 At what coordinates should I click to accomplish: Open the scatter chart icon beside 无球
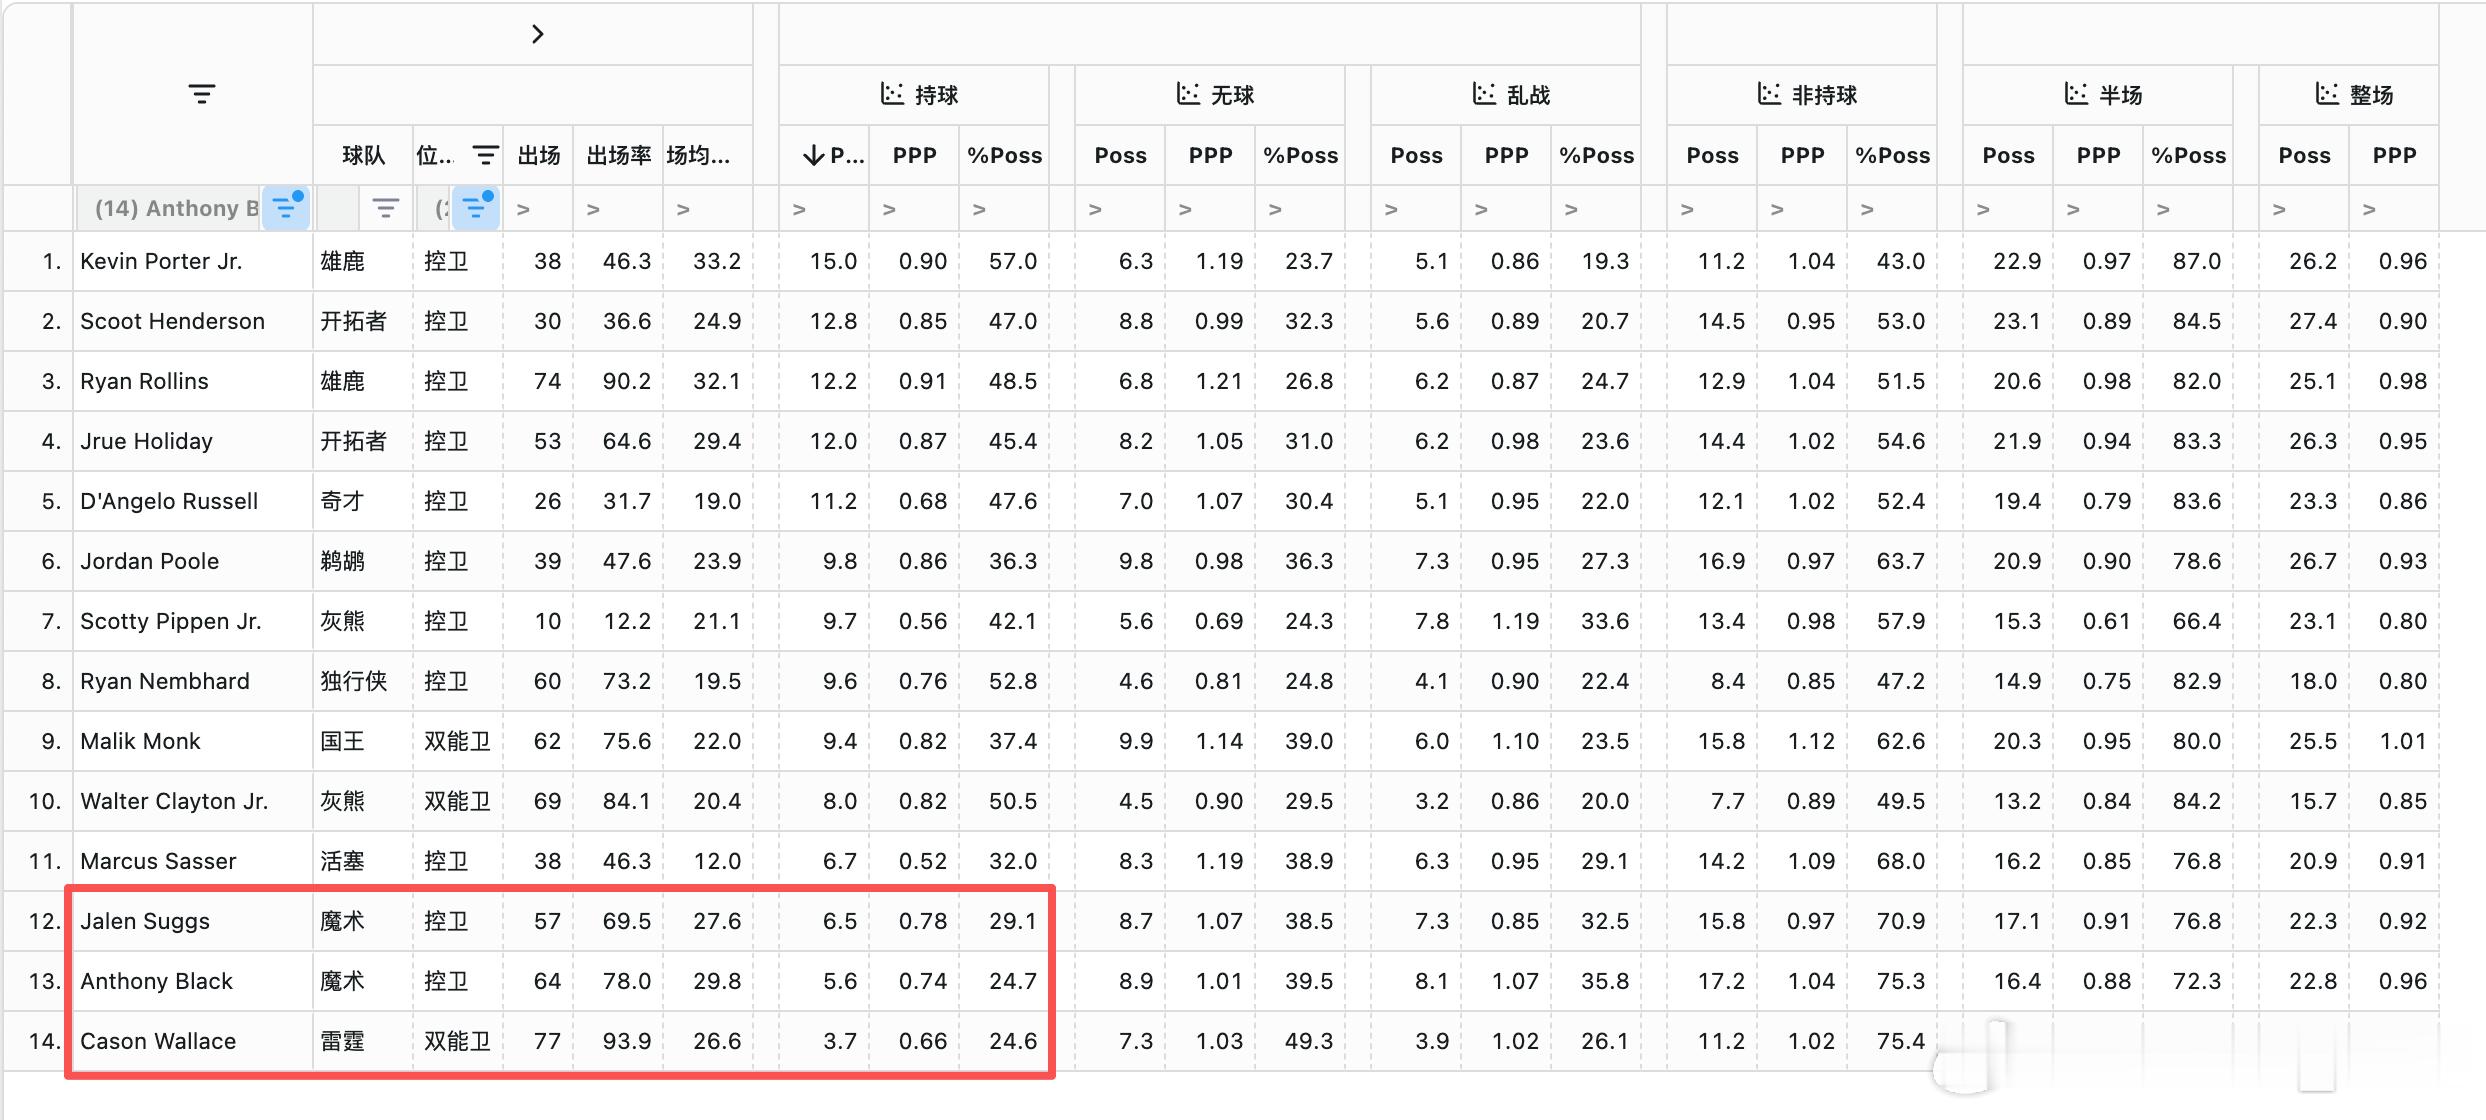pyautogui.click(x=1187, y=94)
